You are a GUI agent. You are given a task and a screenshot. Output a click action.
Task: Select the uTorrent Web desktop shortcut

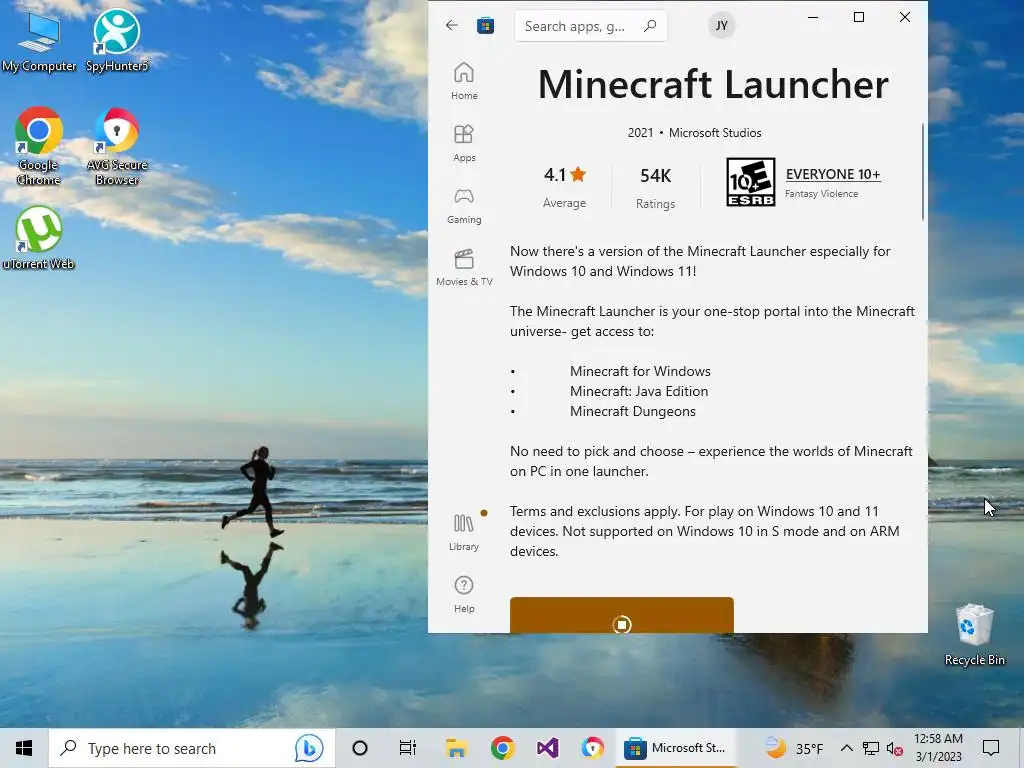pyautogui.click(x=39, y=238)
